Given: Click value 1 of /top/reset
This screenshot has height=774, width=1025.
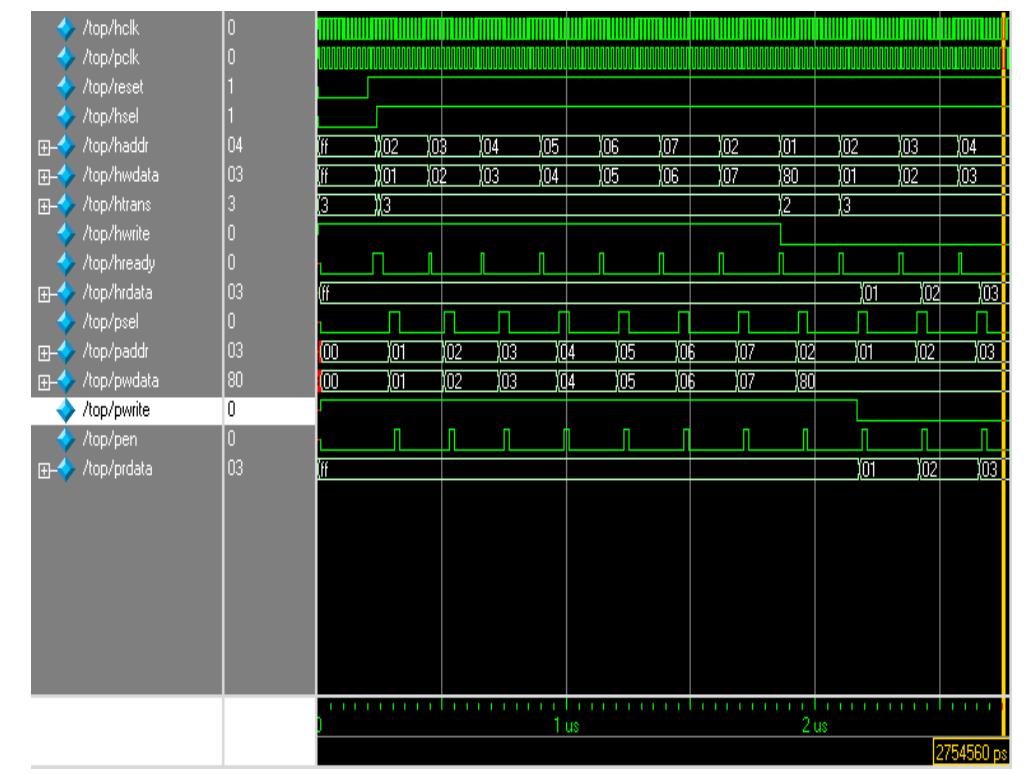Looking at the screenshot, I should tap(231, 86).
